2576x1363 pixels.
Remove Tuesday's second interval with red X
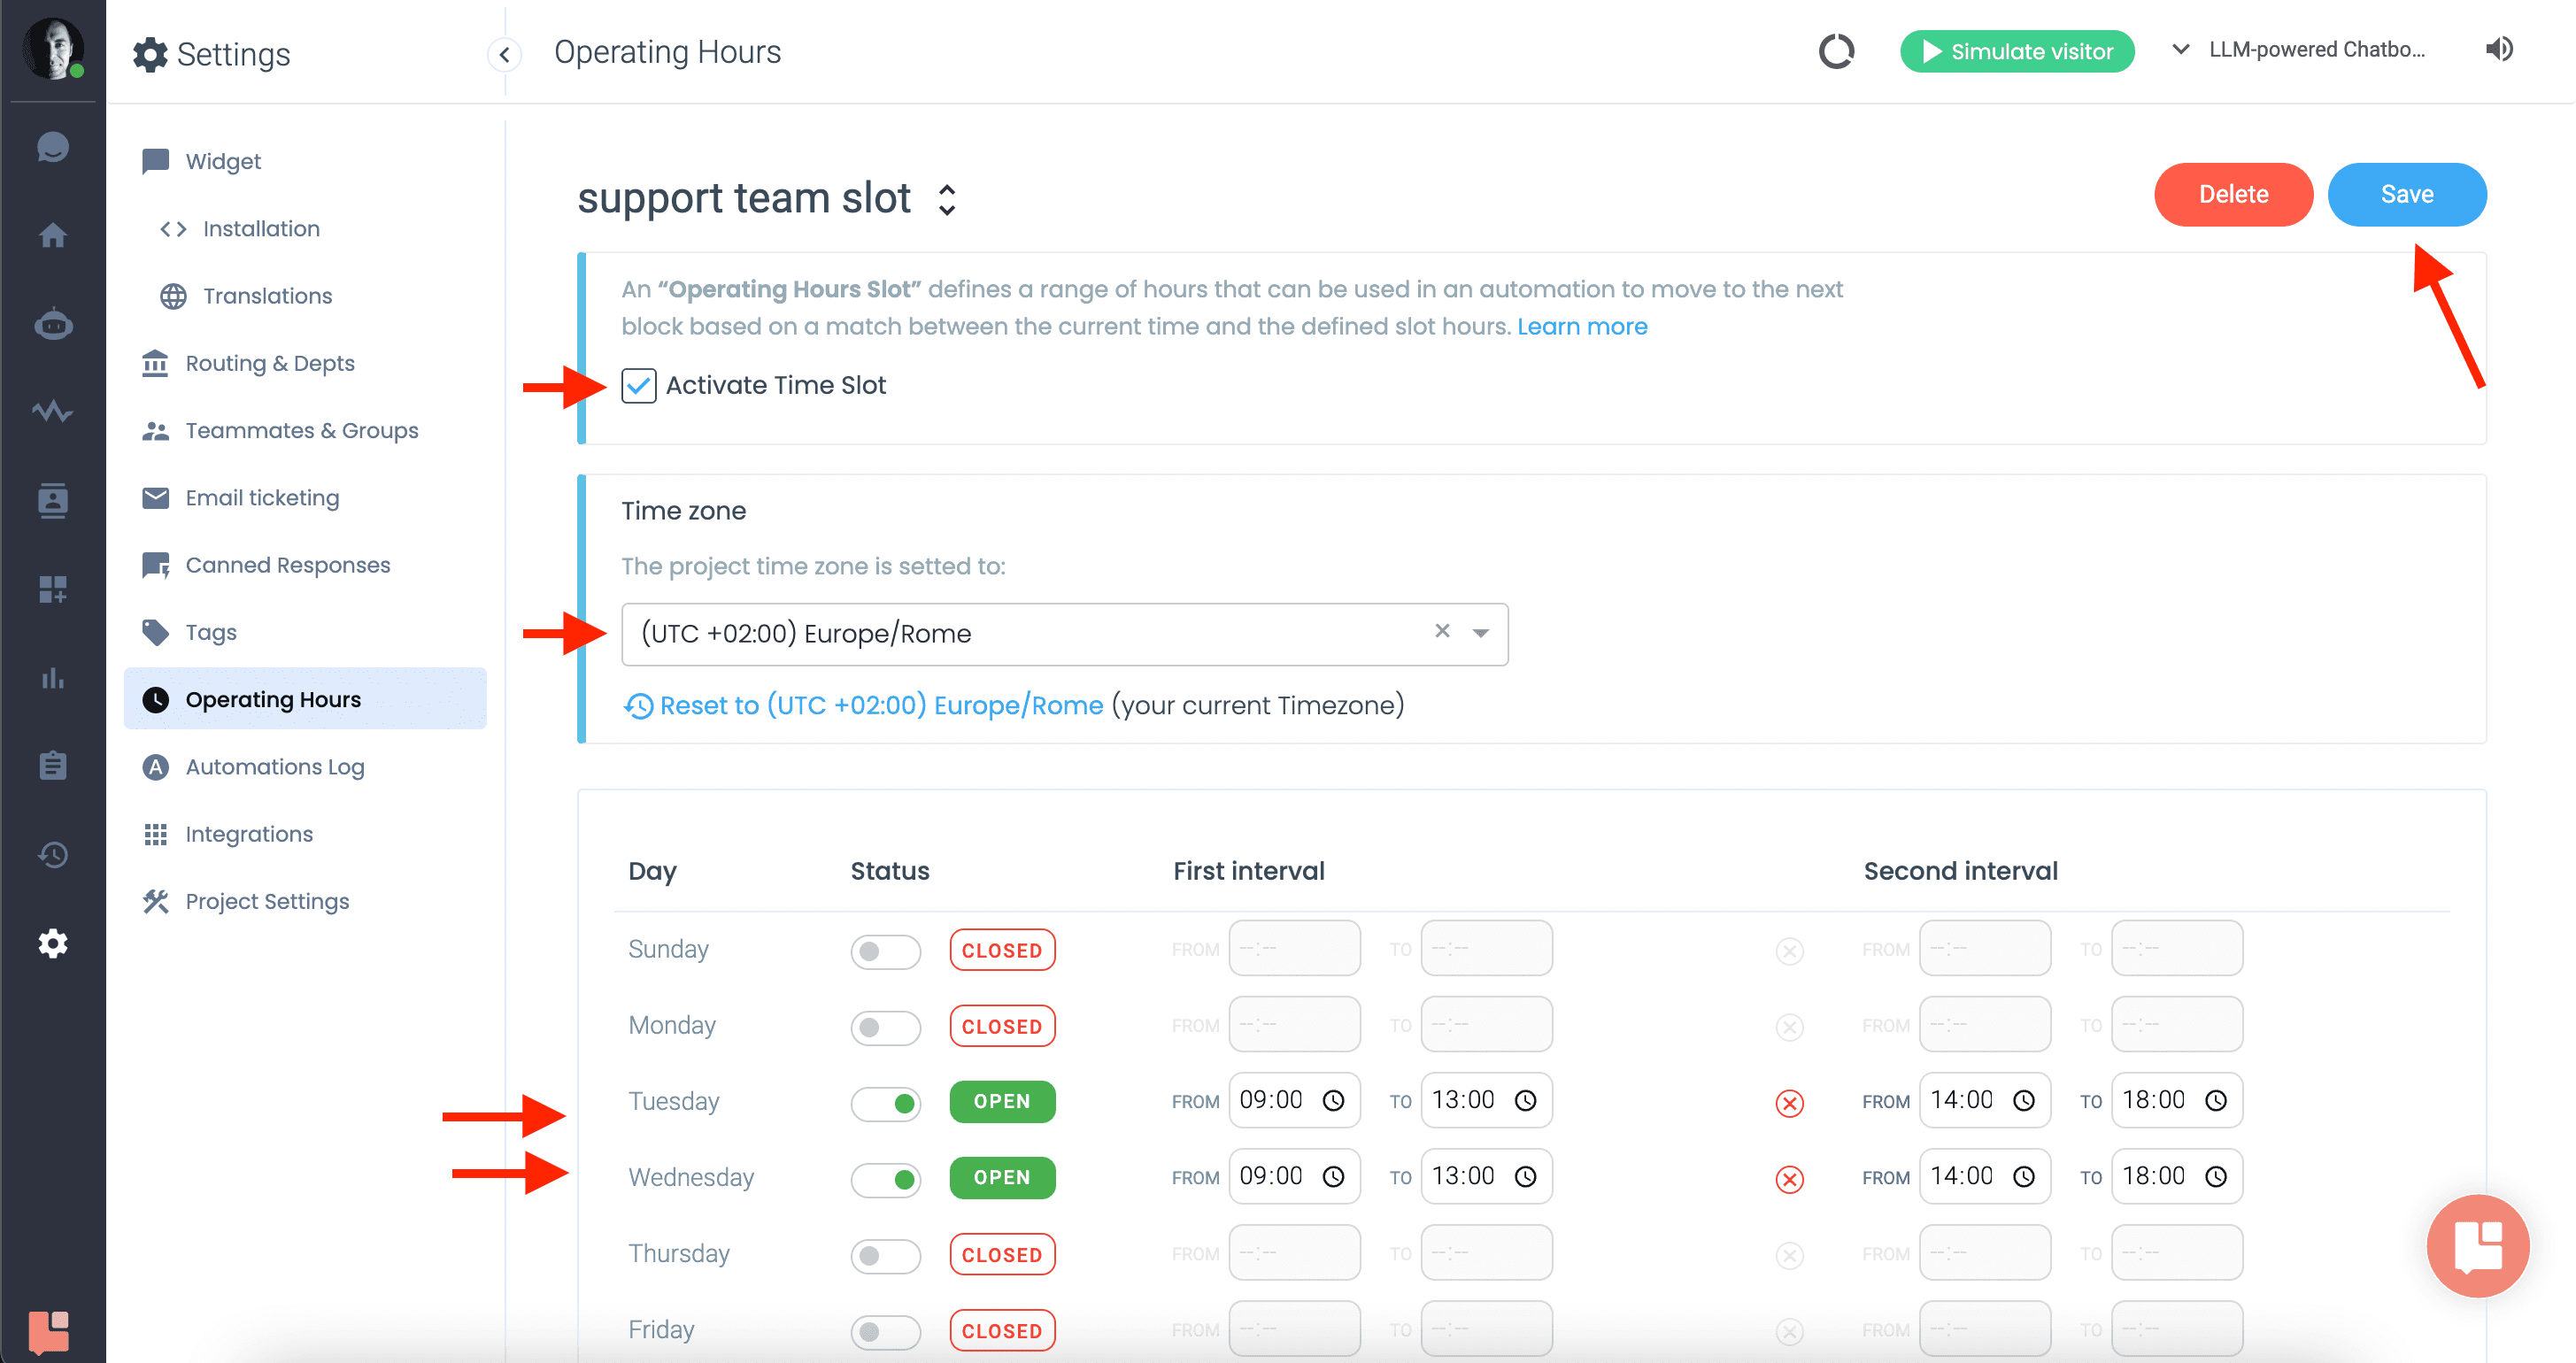coord(1790,1103)
